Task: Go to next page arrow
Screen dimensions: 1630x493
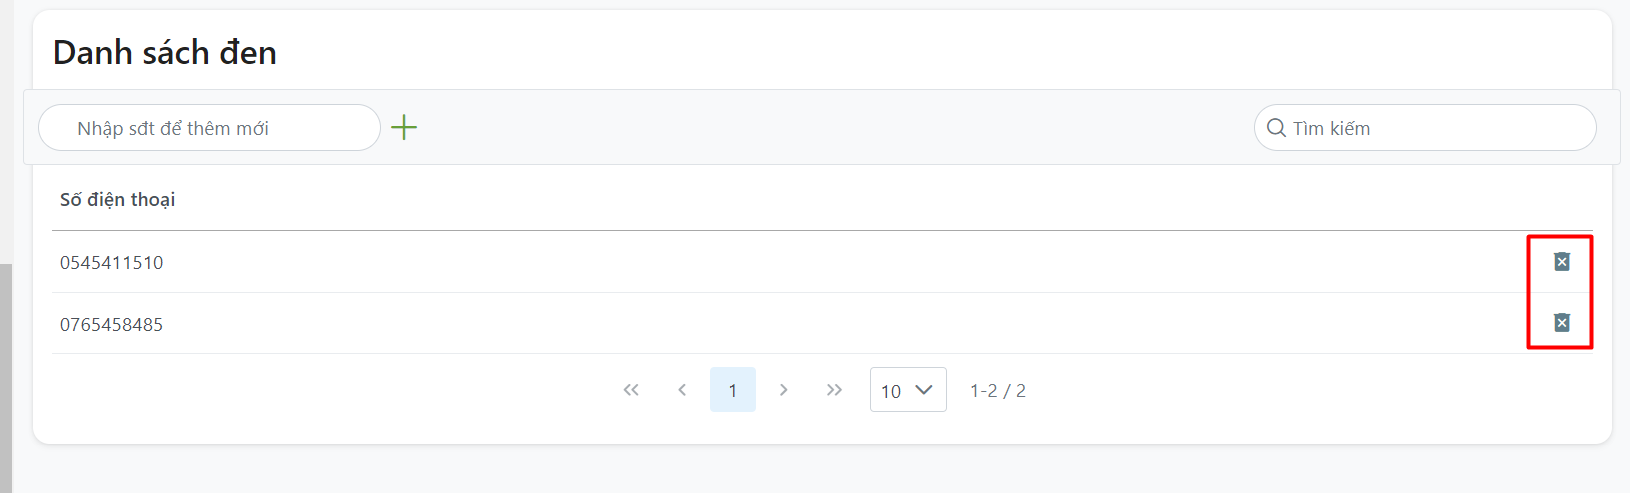Action: coord(784,390)
